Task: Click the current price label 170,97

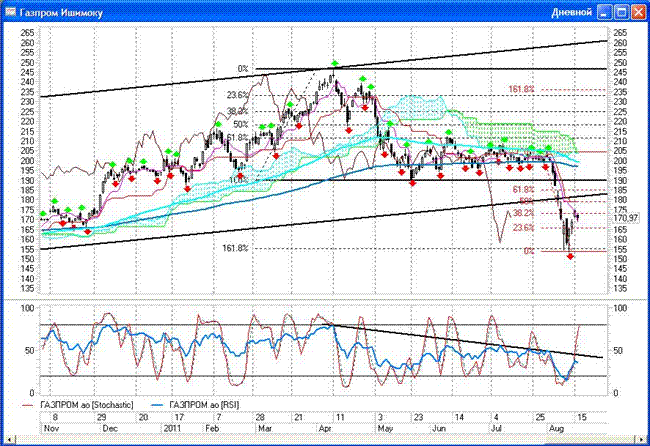Action: click(x=625, y=217)
